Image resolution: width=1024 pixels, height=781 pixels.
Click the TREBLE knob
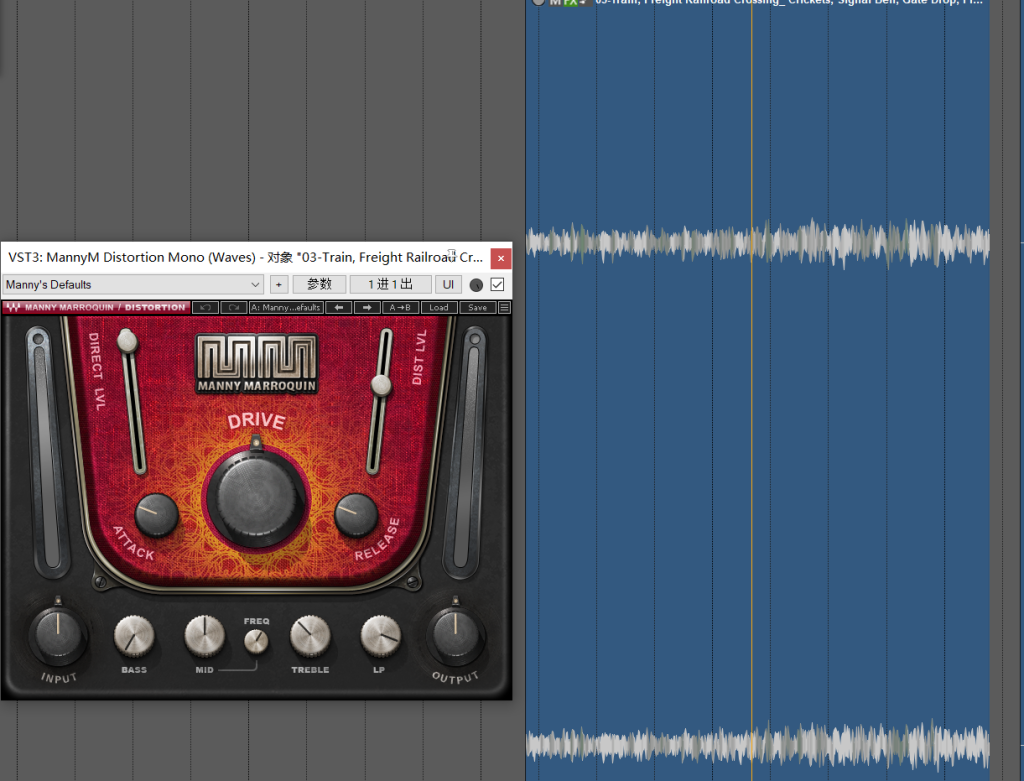[310, 636]
